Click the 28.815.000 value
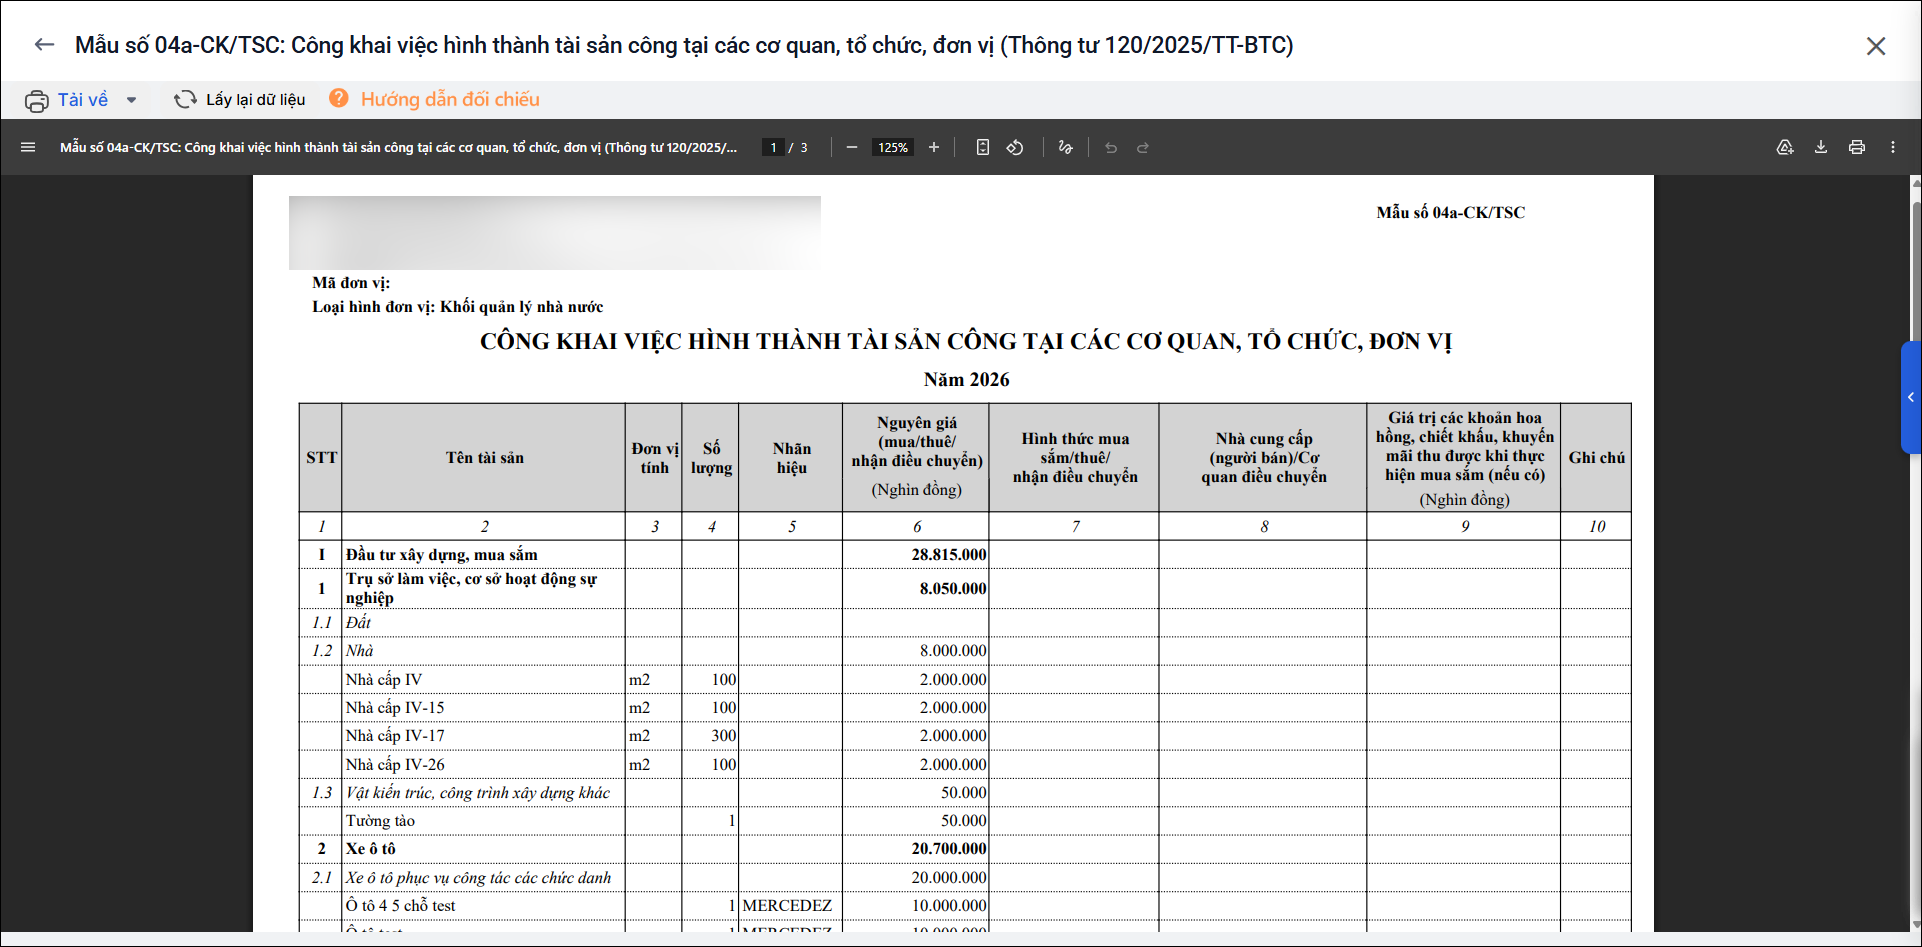Image resolution: width=1922 pixels, height=947 pixels. click(948, 554)
